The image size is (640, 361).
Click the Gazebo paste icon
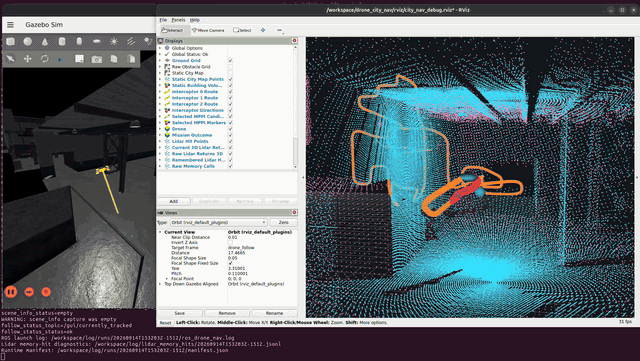click(x=131, y=59)
